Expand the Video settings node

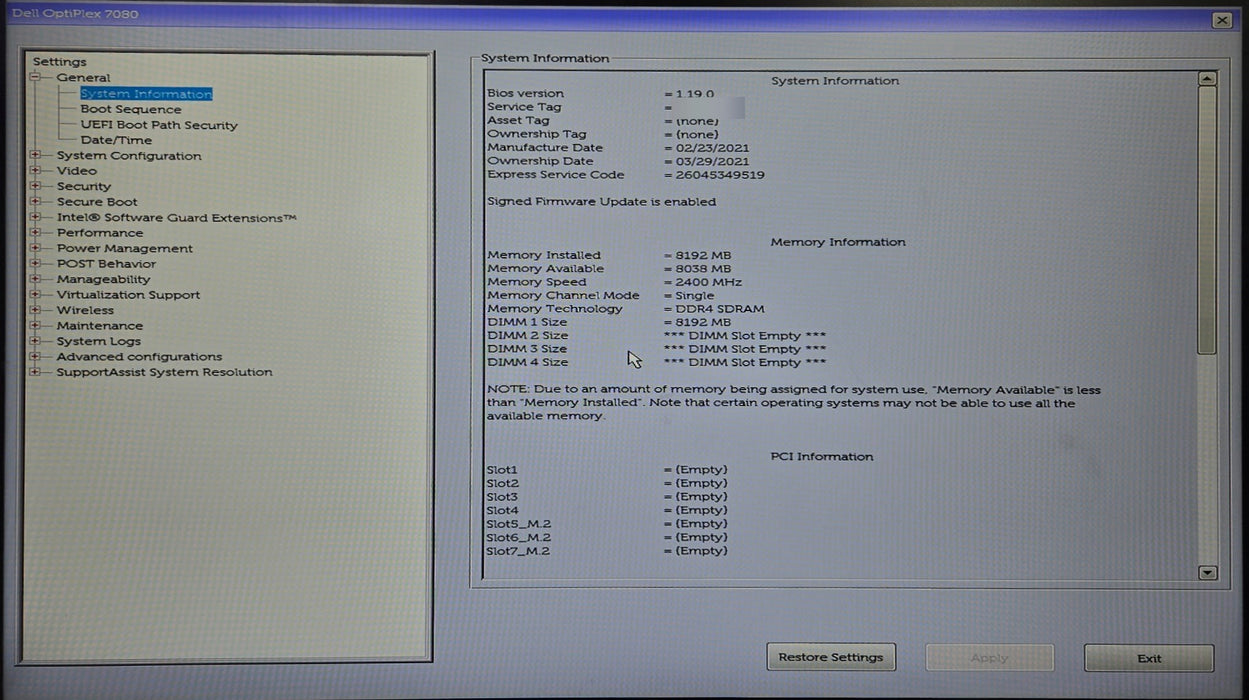(x=36, y=171)
